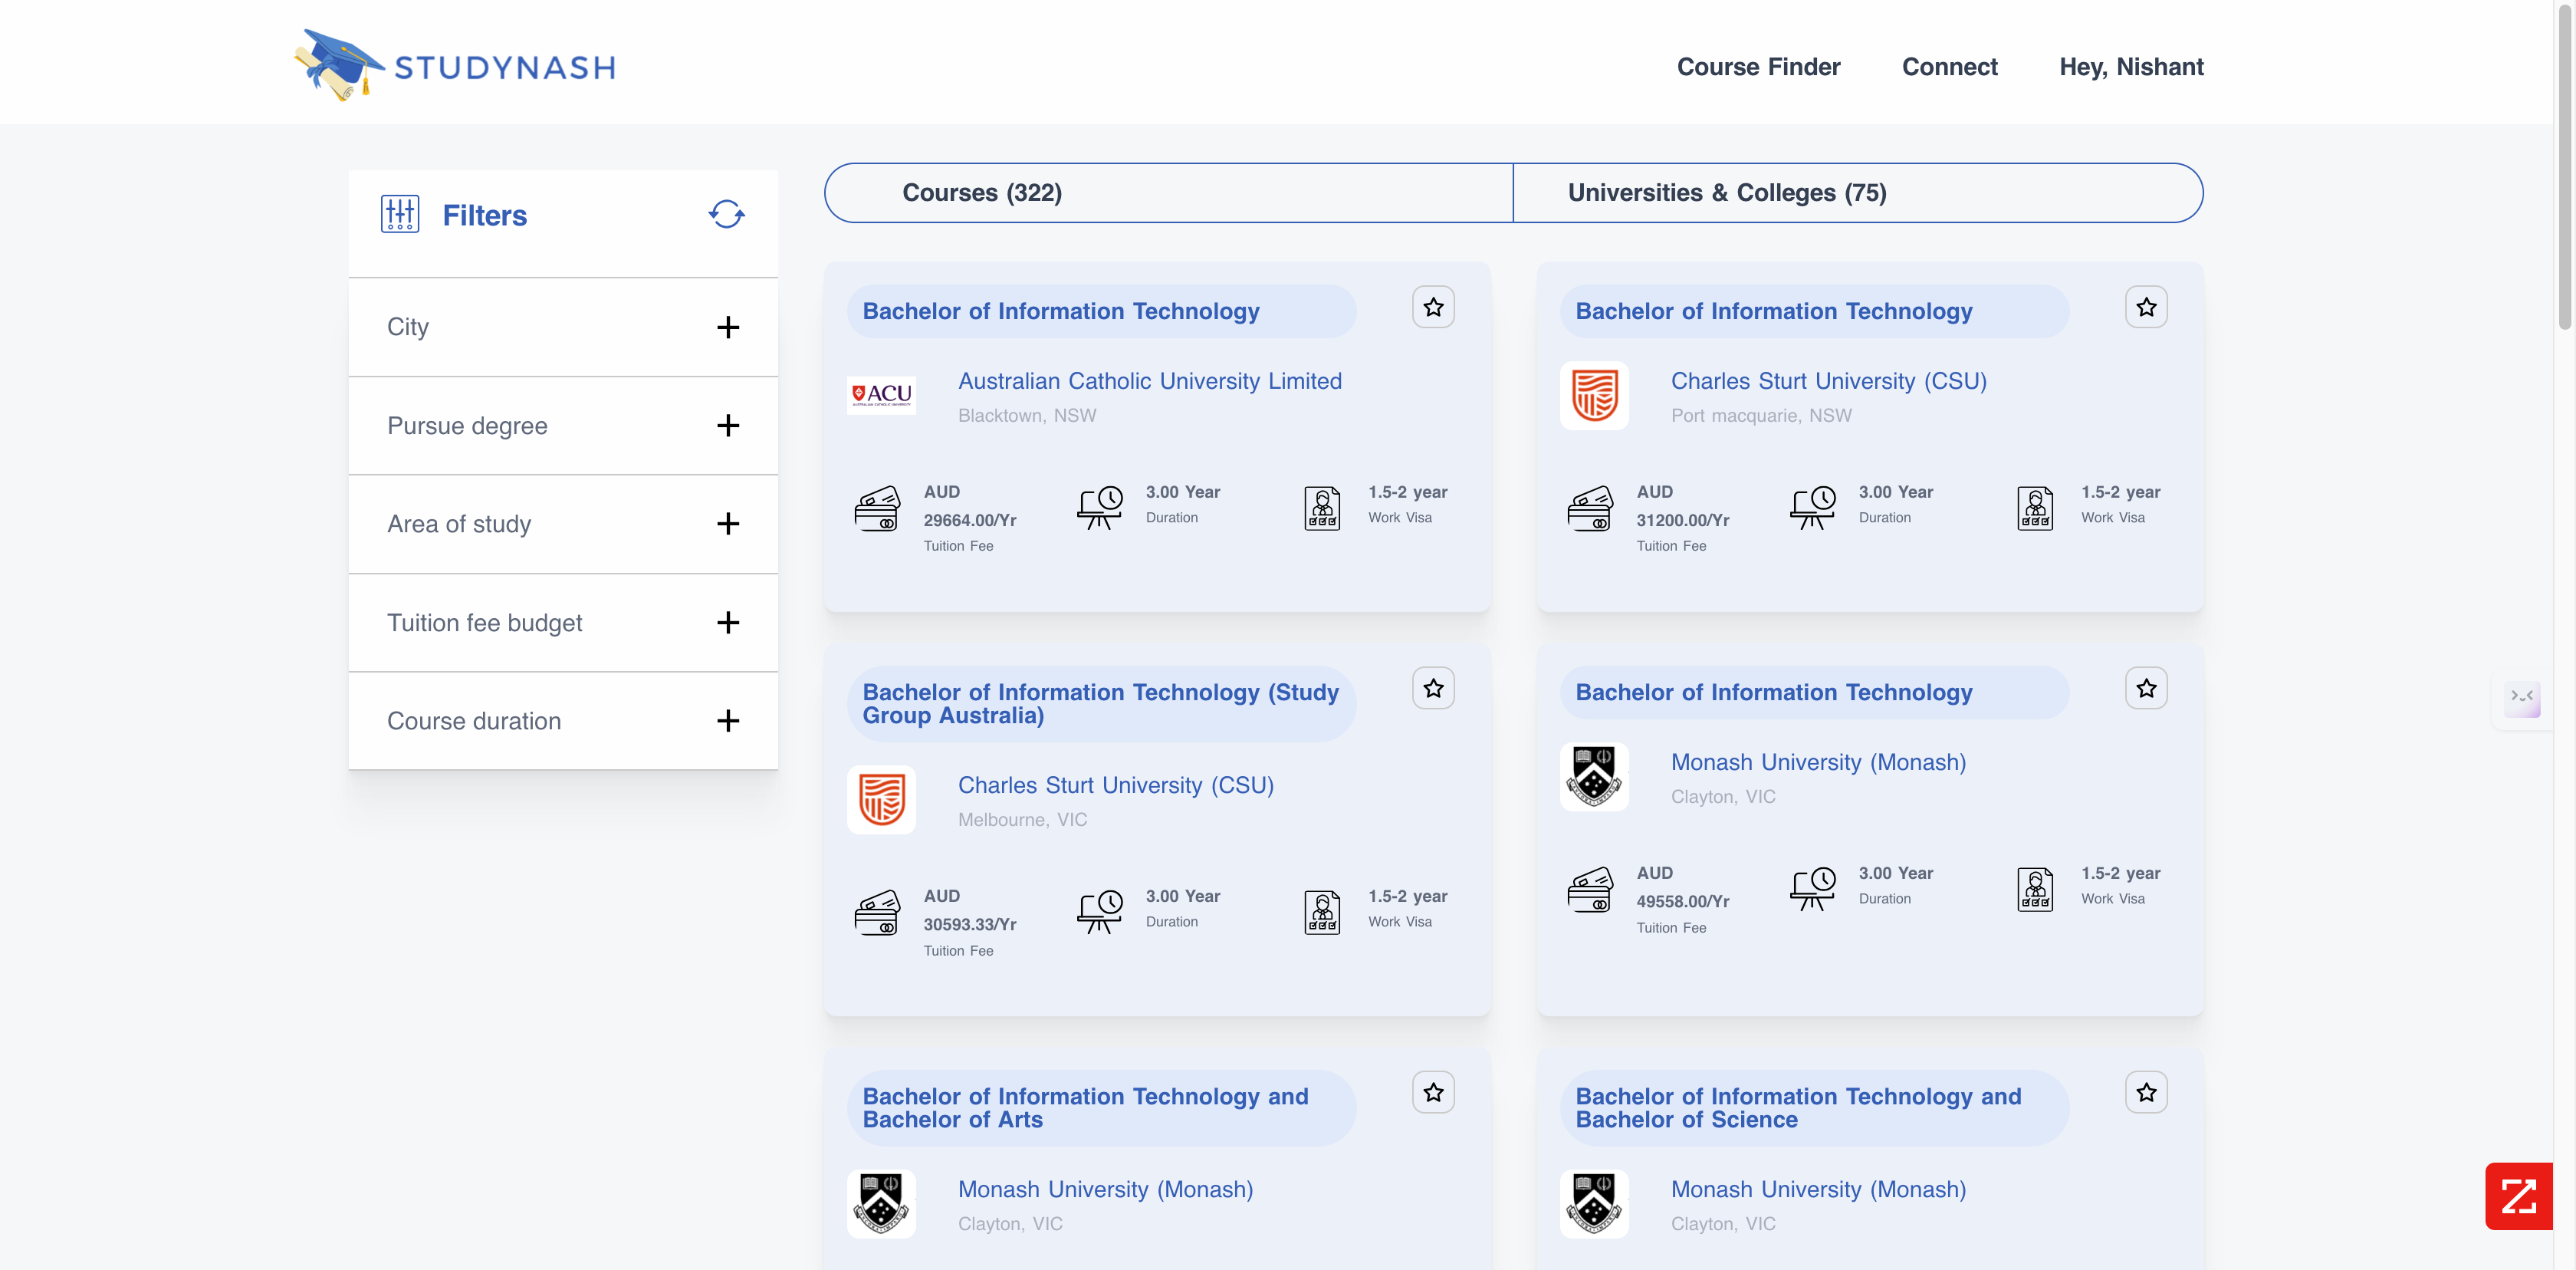The height and width of the screenshot is (1270, 2576).
Task: Open the Australian Catholic University Limited link
Action: [x=1149, y=381]
